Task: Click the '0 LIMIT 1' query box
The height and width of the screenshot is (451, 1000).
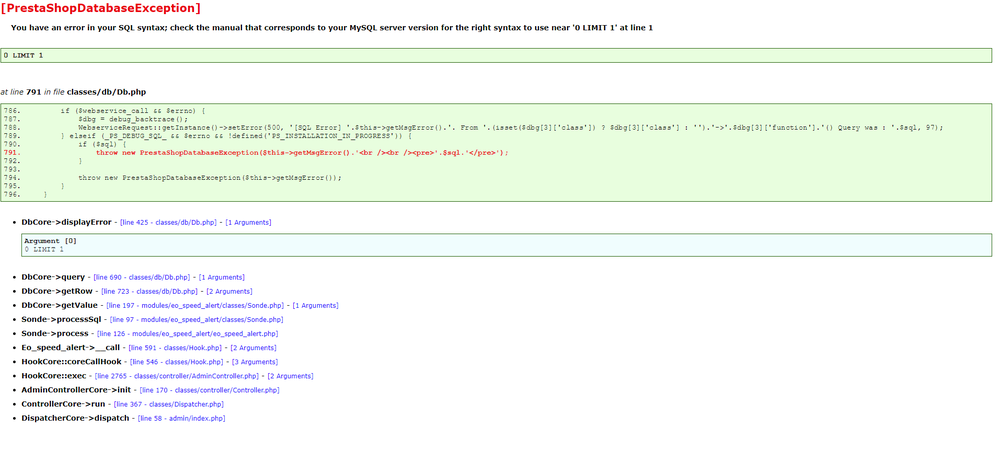Action: [x=496, y=55]
